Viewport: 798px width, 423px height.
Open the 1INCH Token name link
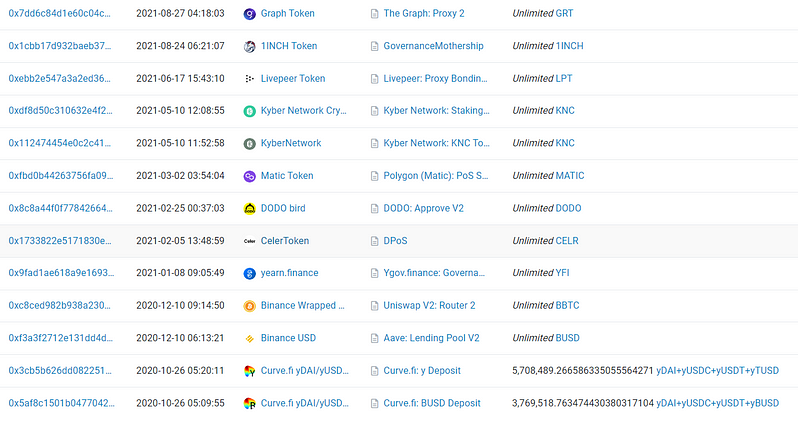click(x=289, y=46)
